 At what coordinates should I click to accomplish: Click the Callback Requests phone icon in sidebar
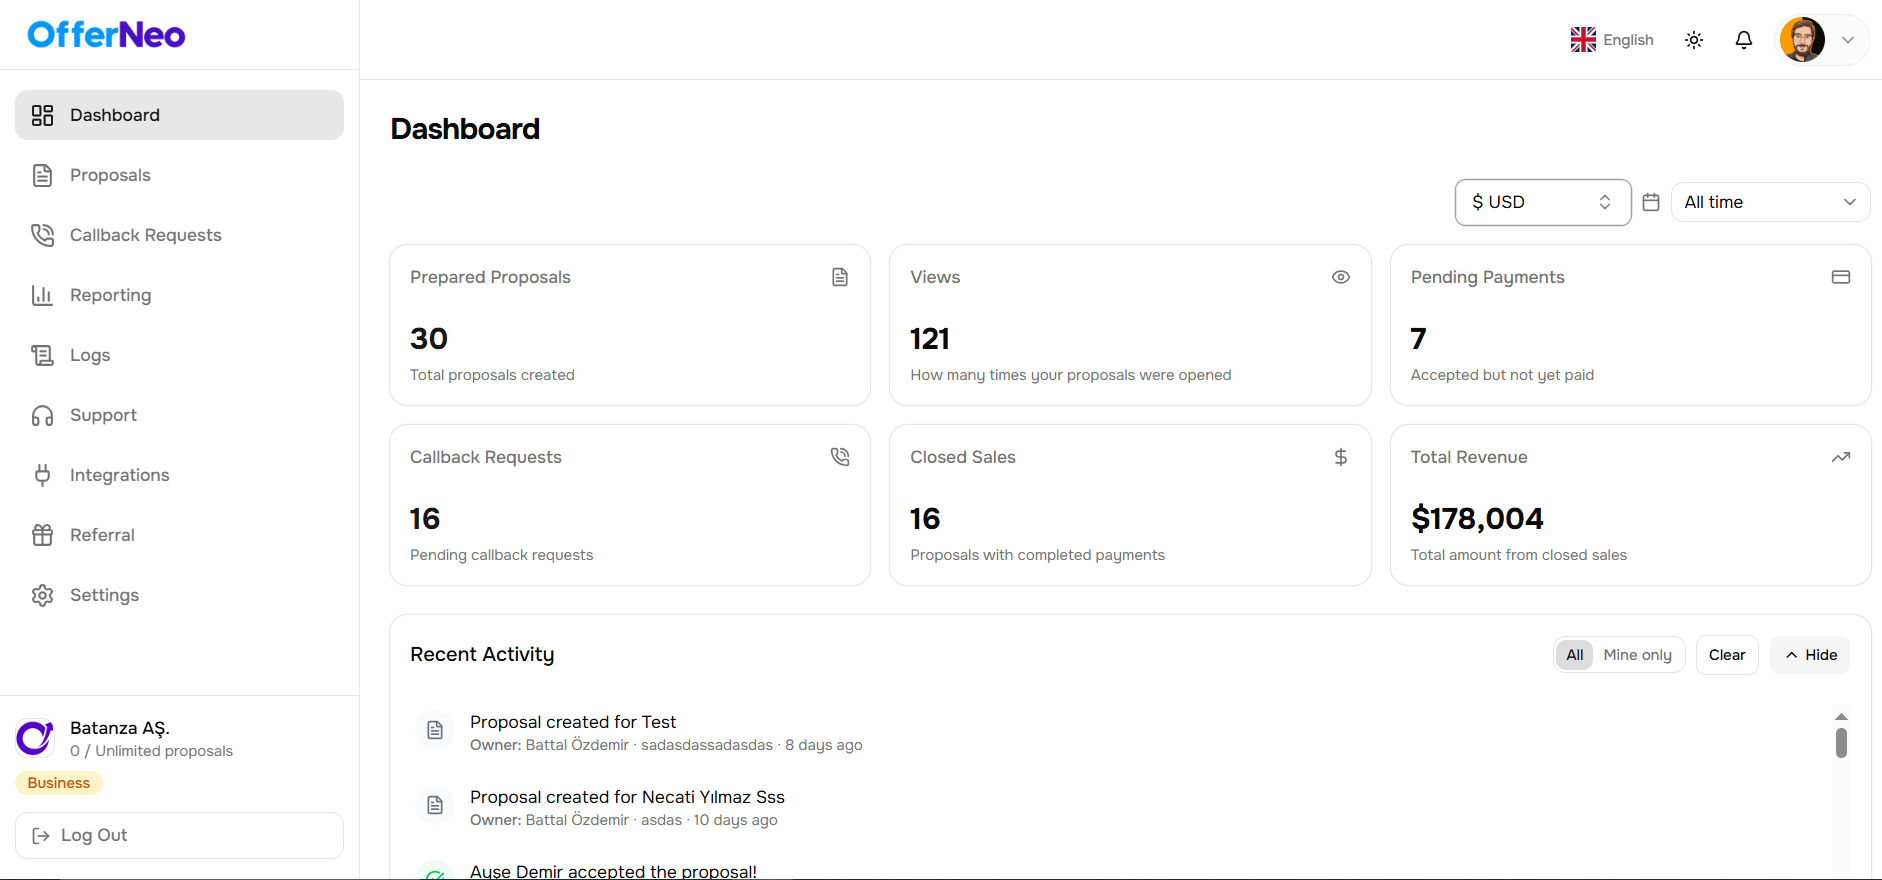click(42, 235)
